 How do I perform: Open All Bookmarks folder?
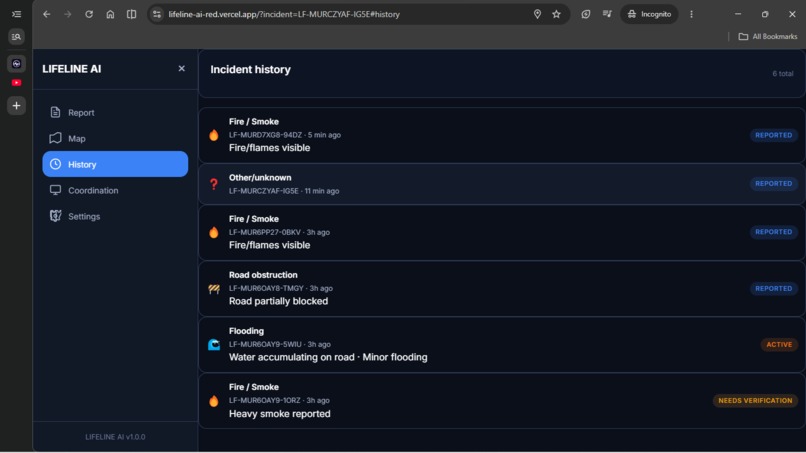(x=768, y=37)
